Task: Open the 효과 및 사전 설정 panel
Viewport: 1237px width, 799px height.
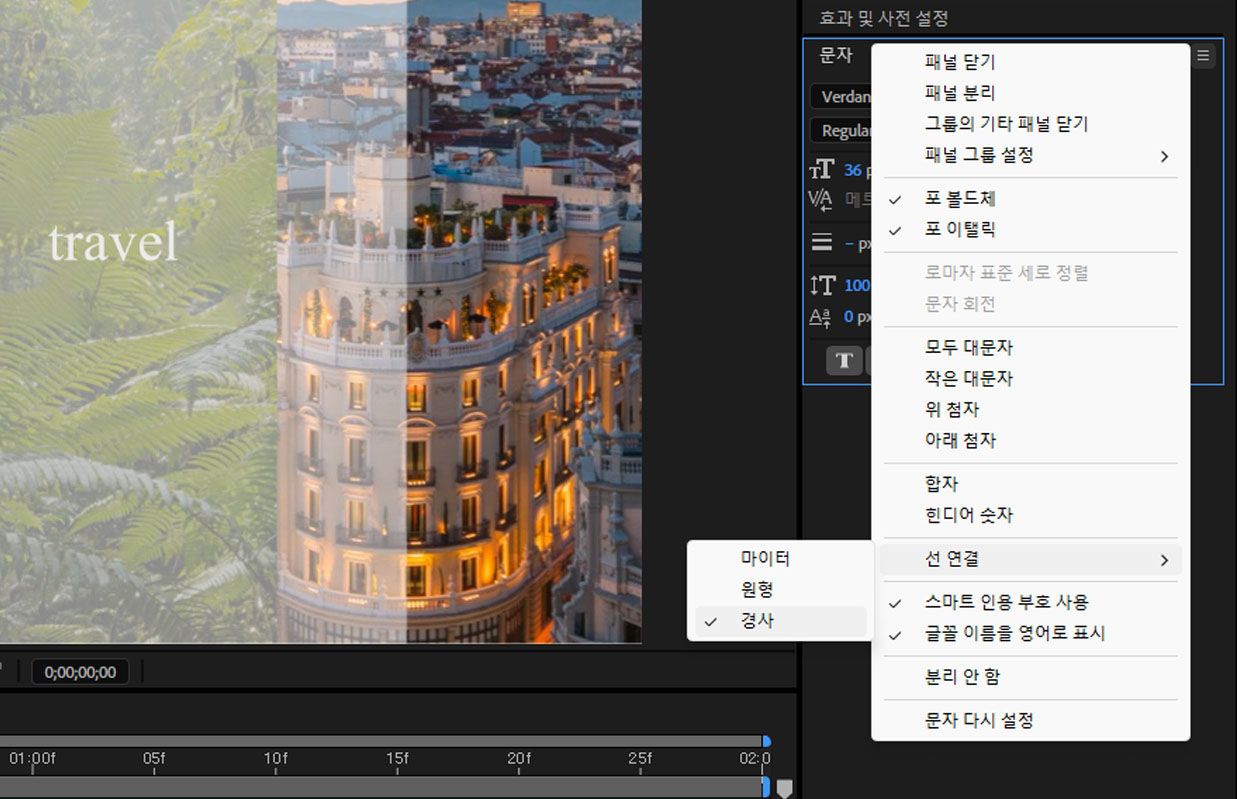Action: coord(883,18)
